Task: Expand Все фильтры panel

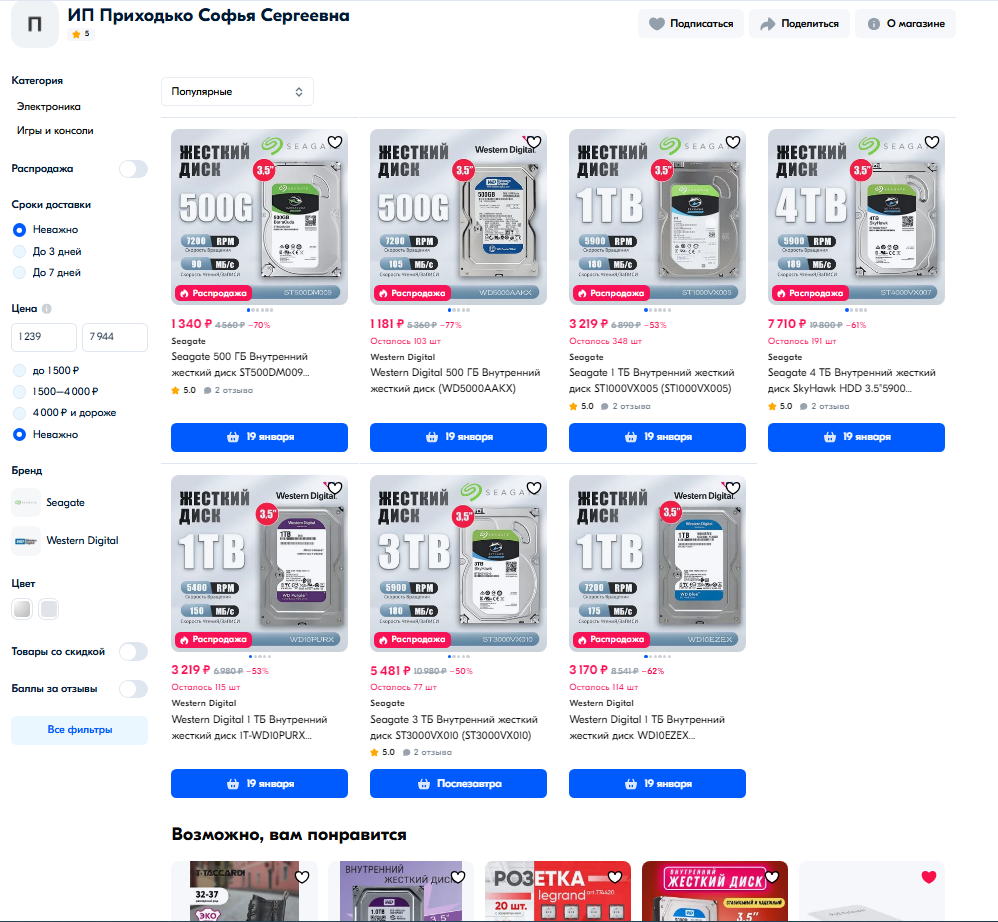Action: coord(79,730)
